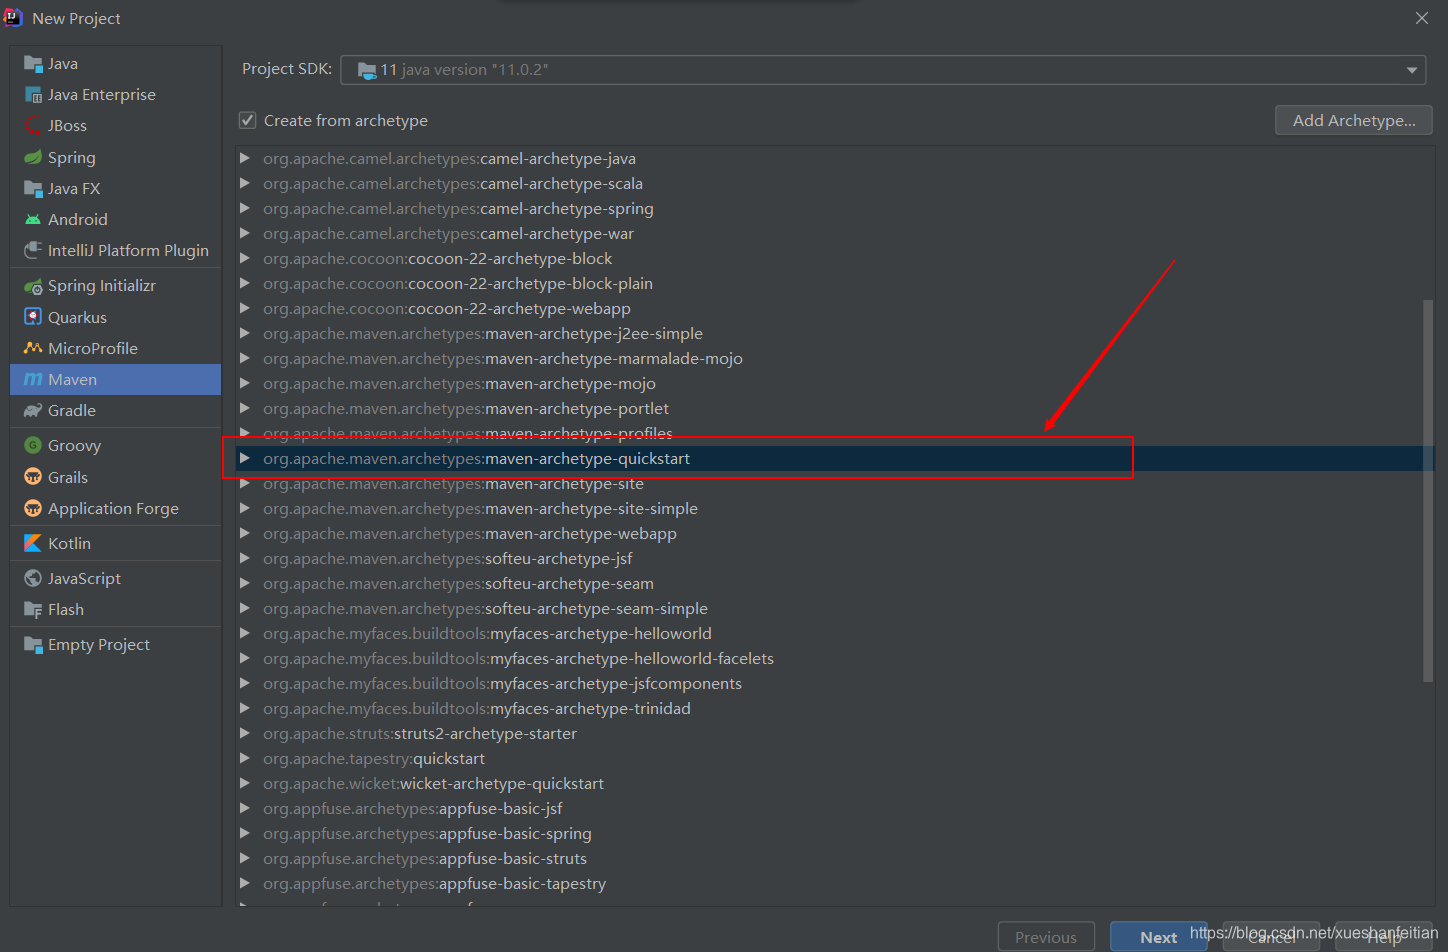Screen dimensions: 1448x952
Task: Click the IntelliJ Platform Plugin icon
Action: click(x=33, y=251)
